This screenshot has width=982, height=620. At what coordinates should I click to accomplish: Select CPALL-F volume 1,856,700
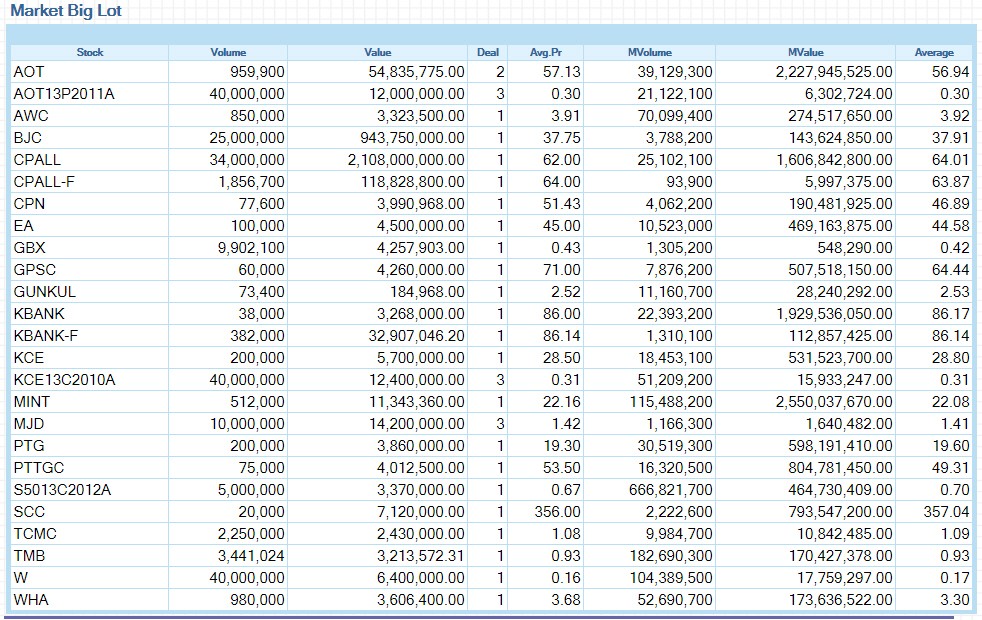[251, 182]
